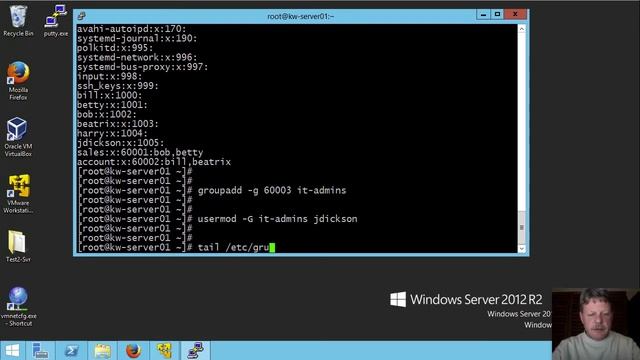Click the 'ssh_keys:x:999:' line
The image size is (640, 360).
(118, 86)
